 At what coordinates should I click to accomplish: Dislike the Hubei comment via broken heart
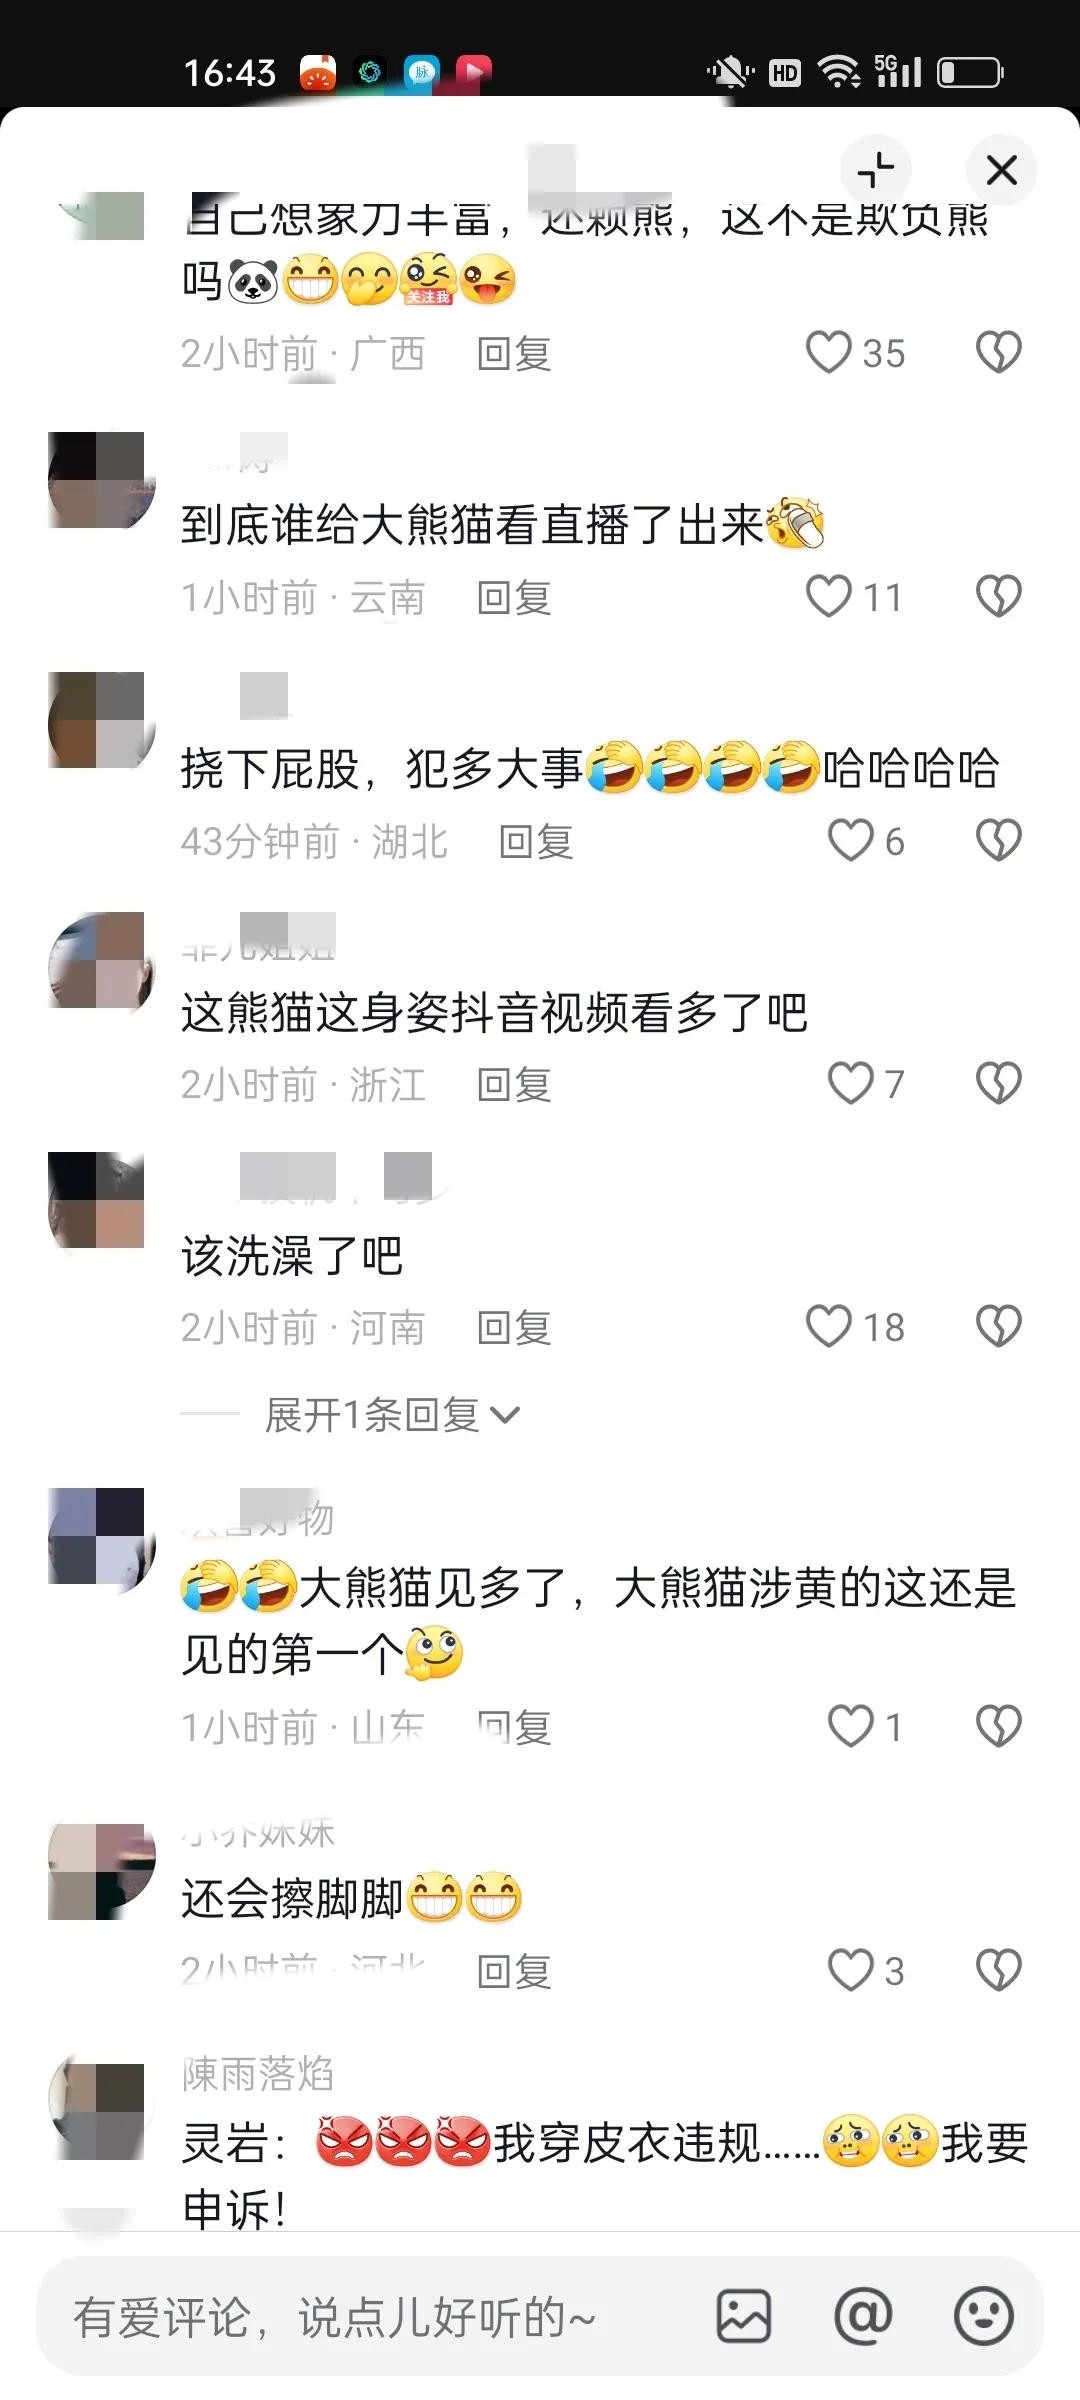pos(998,841)
